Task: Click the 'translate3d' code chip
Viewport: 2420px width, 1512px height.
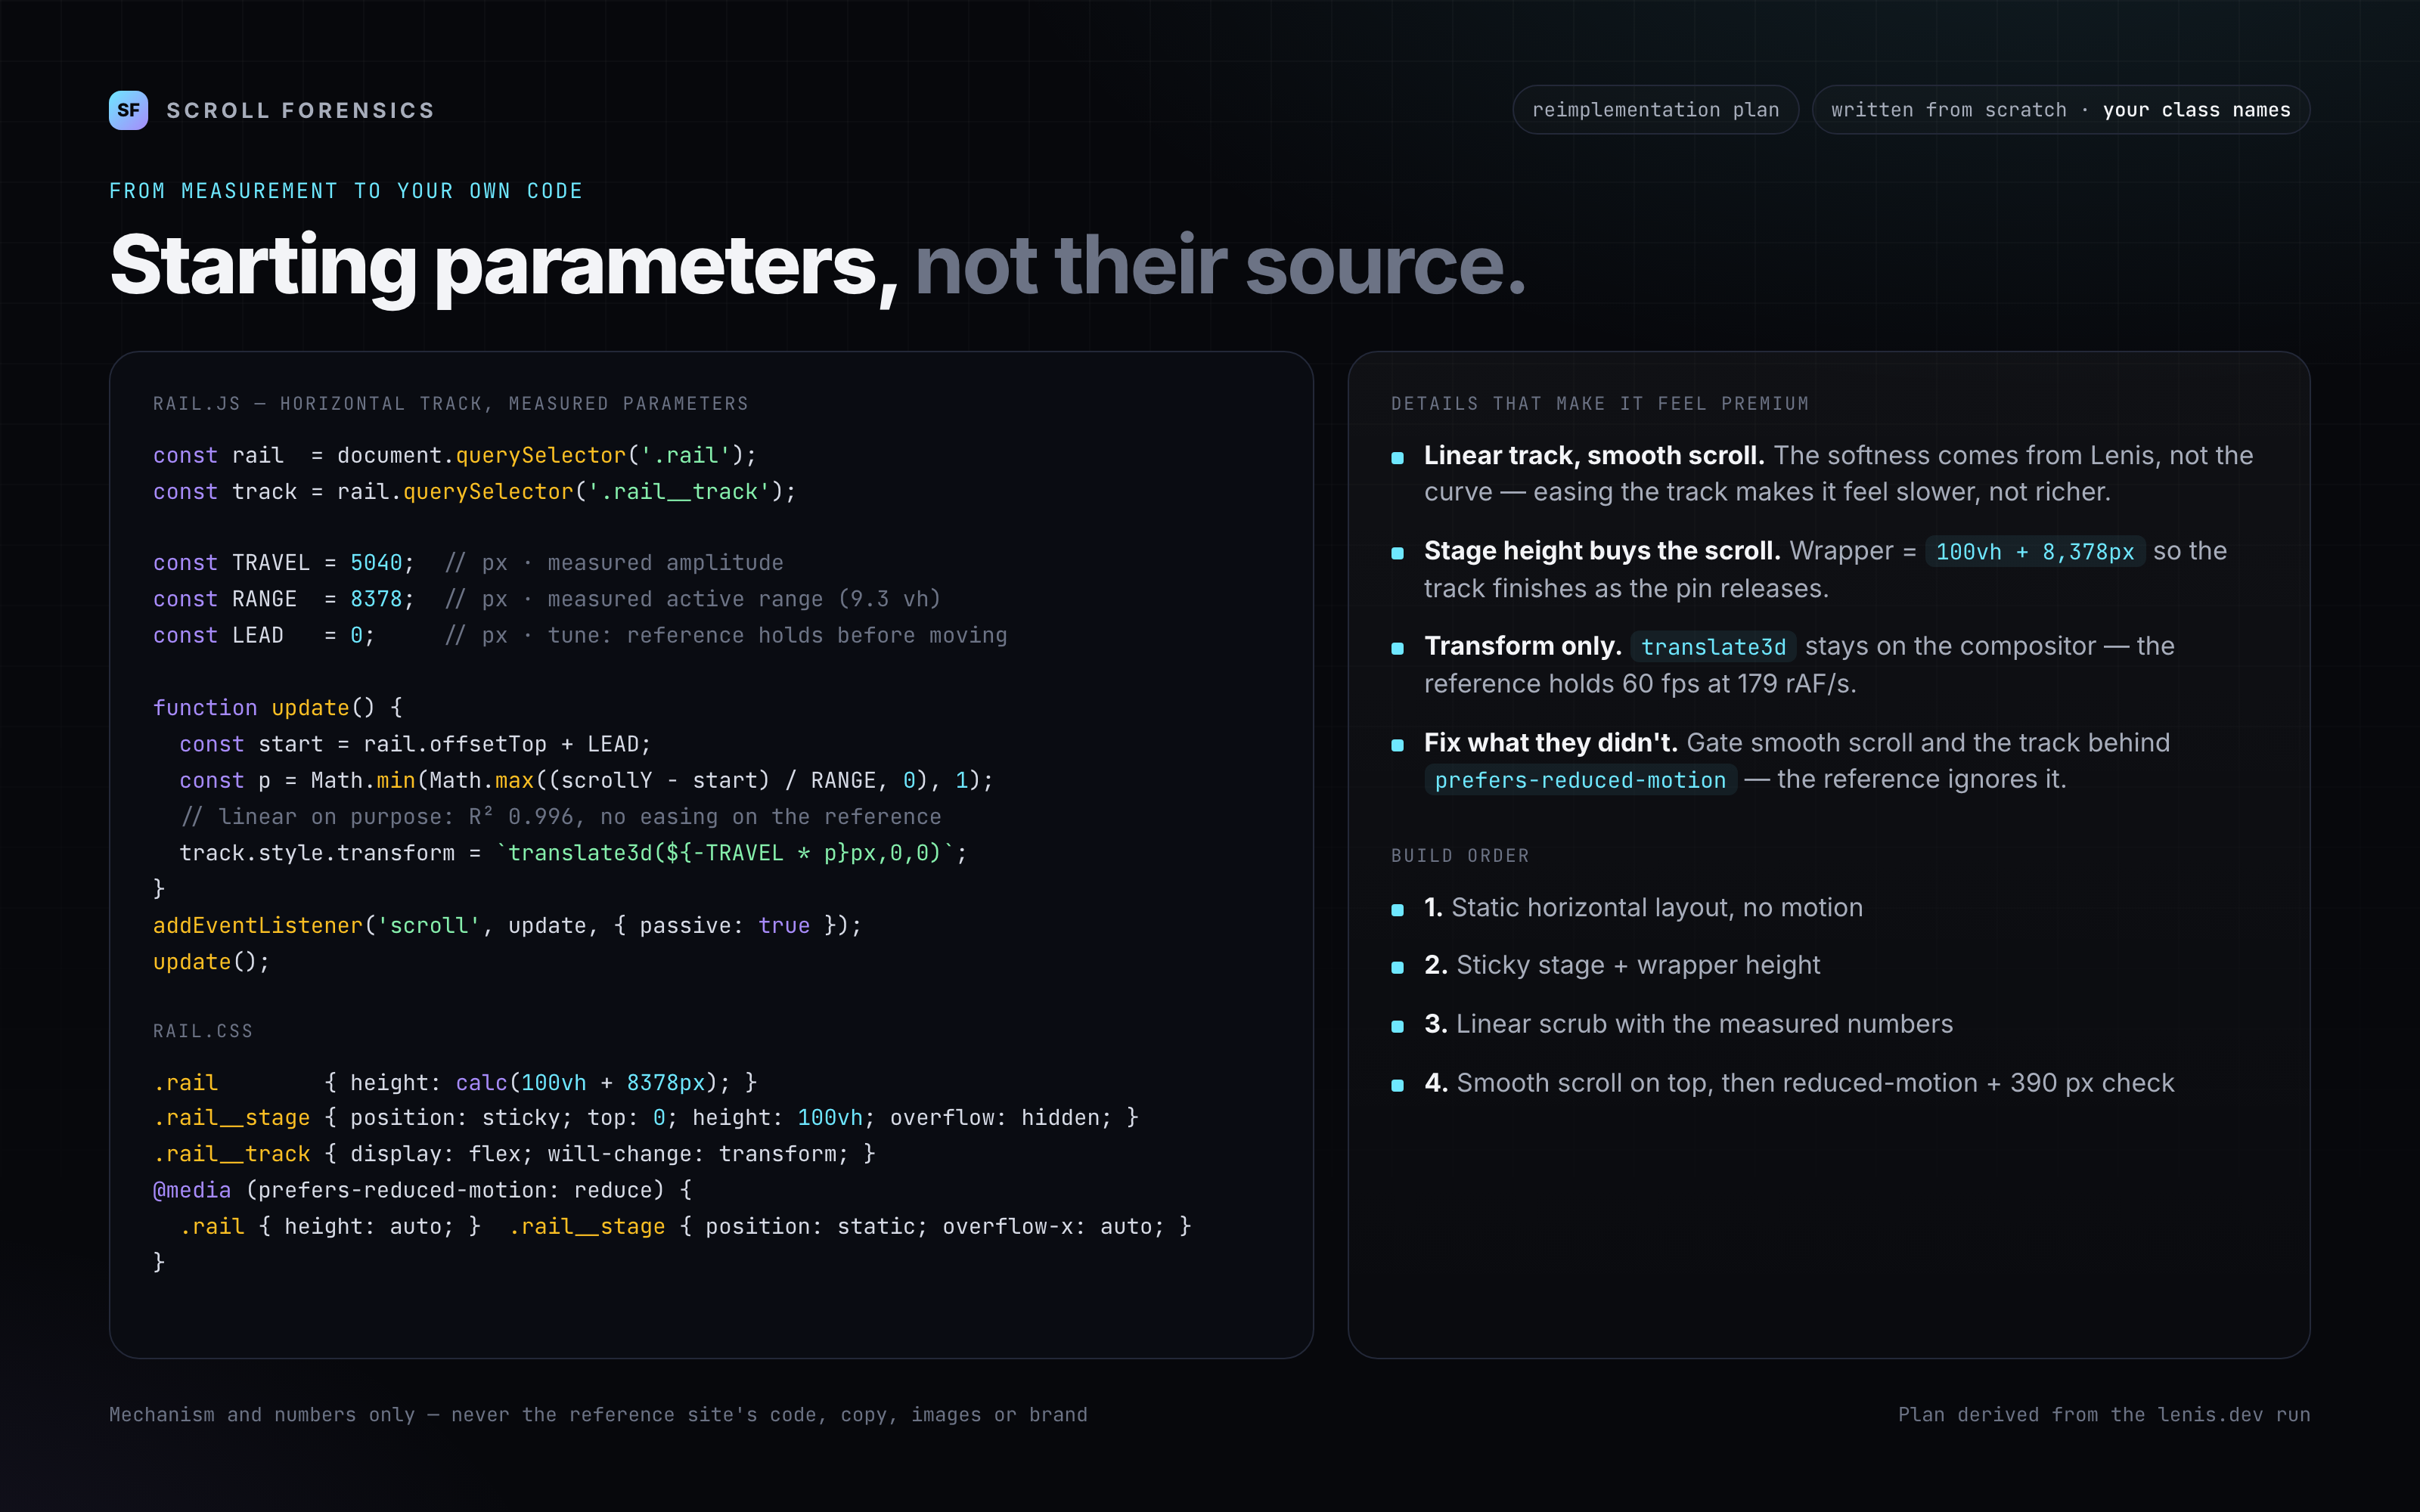Action: pyautogui.click(x=1713, y=647)
